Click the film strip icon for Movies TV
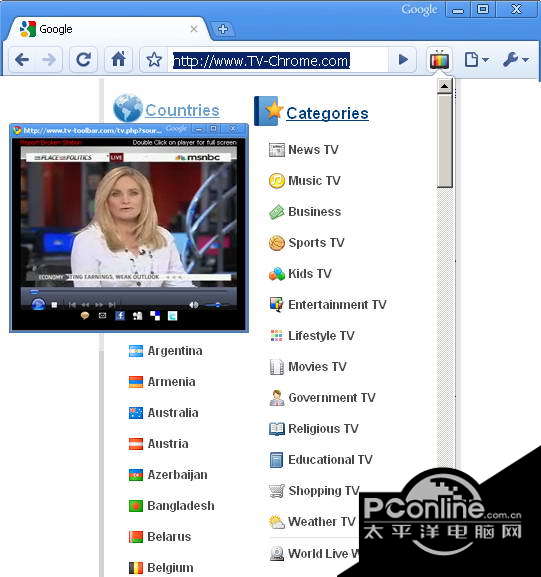This screenshot has height=577, width=541. [276, 367]
